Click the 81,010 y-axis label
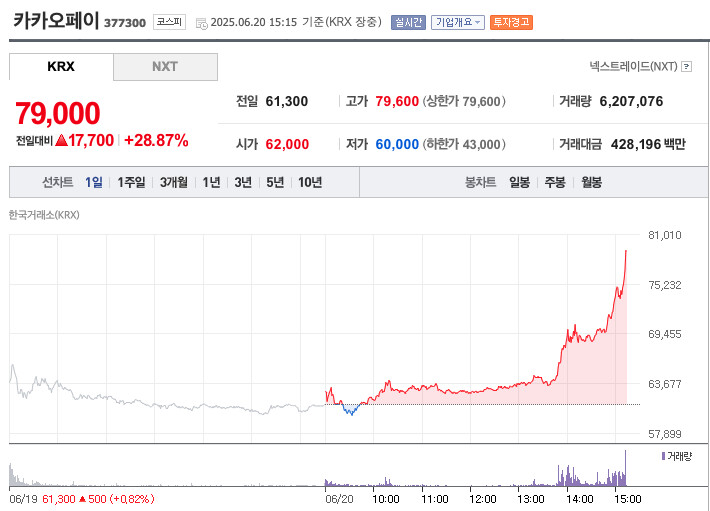 [x=664, y=235]
